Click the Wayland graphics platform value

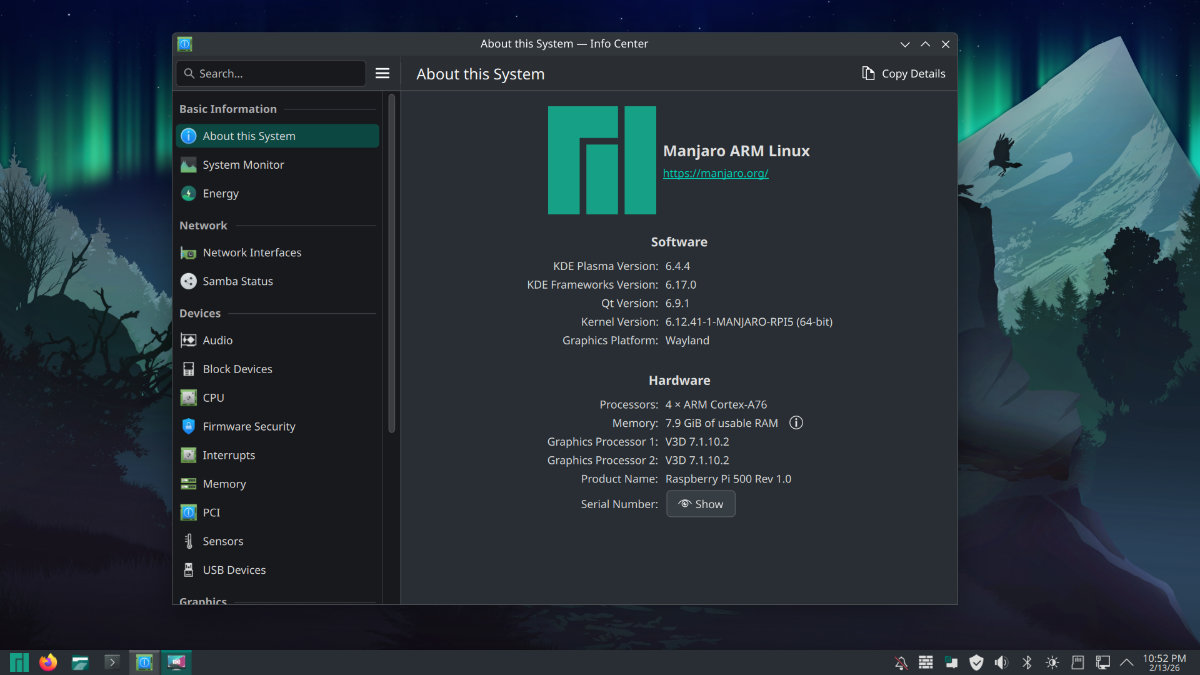[x=687, y=340]
